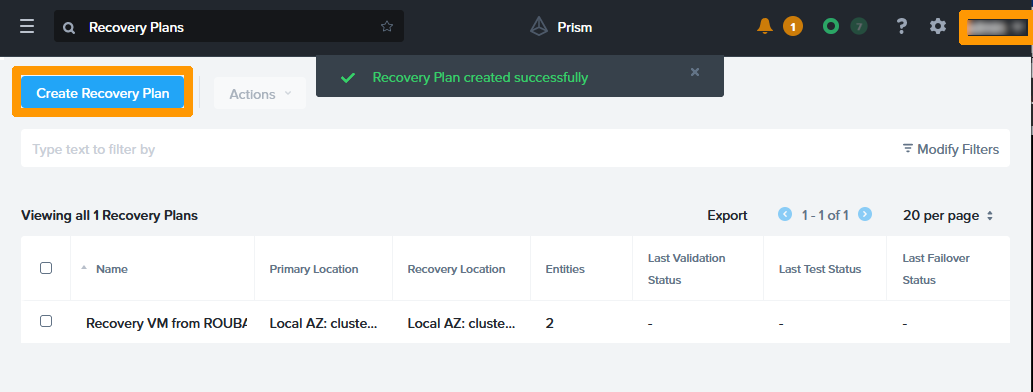
Task: Go to the next page arrow
Action: coord(865,214)
